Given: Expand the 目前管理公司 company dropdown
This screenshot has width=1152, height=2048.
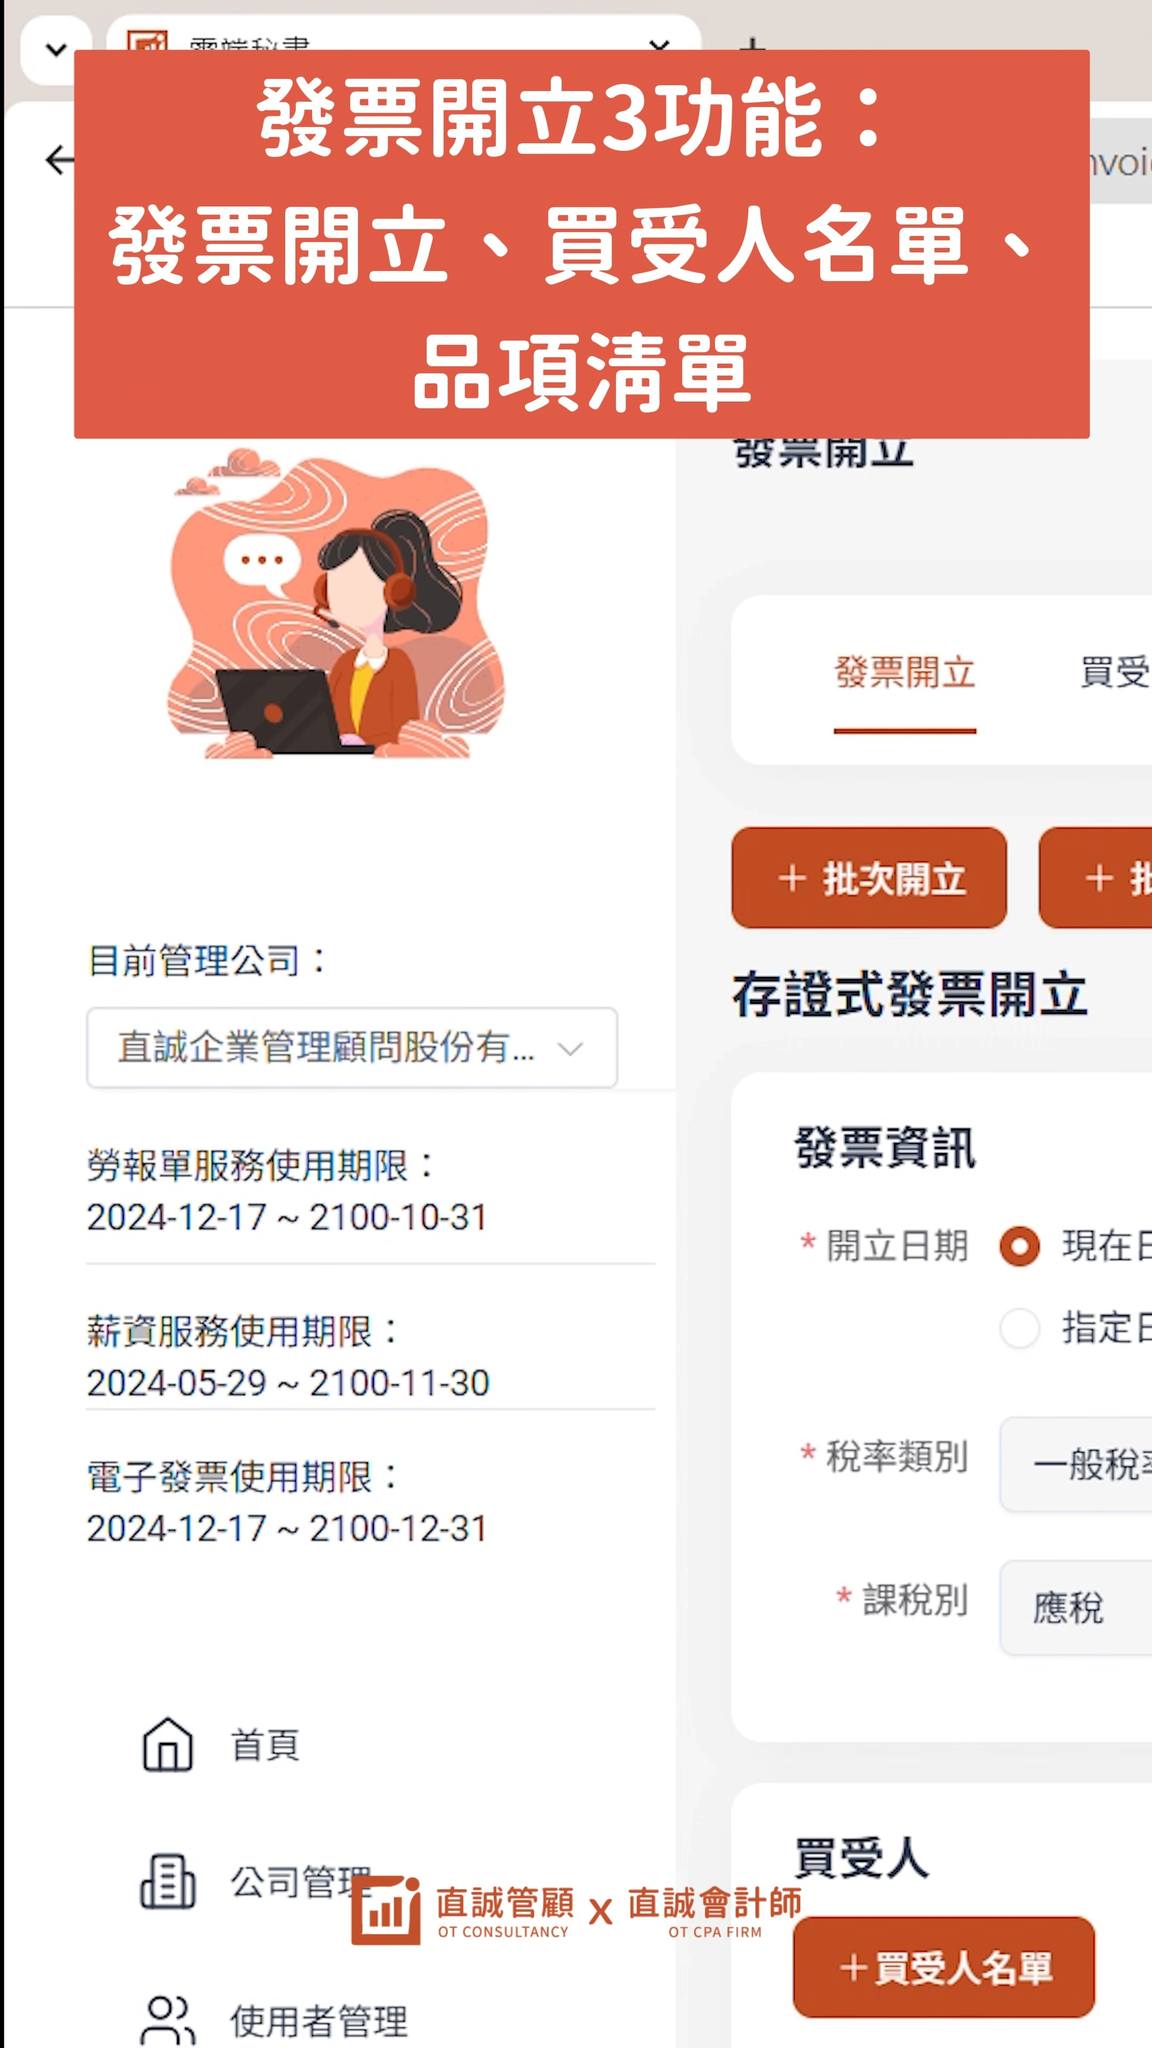Looking at the screenshot, I should click(x=352, y=1048).
